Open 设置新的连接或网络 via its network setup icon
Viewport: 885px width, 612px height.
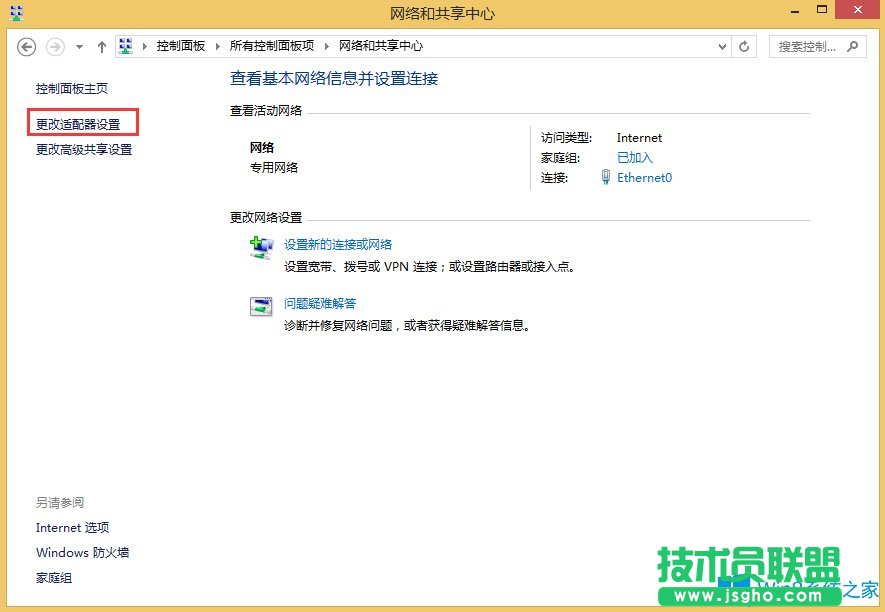(x=261, y=250)
